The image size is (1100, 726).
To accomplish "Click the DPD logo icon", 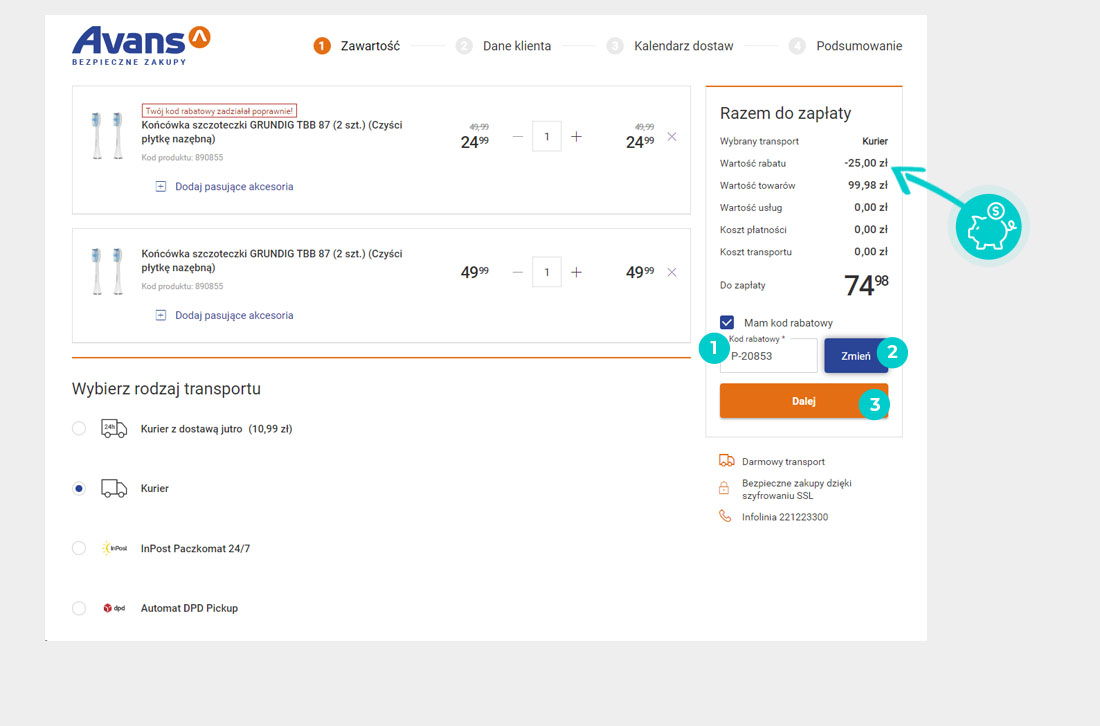I will point(114,608).
